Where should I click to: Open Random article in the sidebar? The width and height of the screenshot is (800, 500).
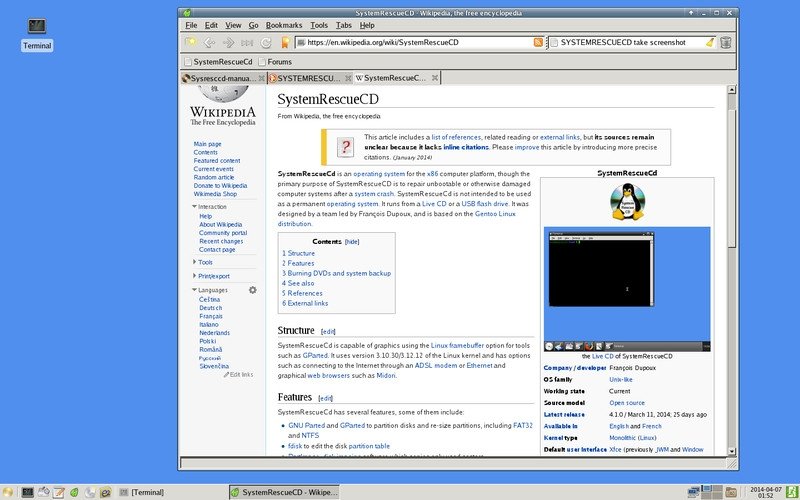click(214, 178)
